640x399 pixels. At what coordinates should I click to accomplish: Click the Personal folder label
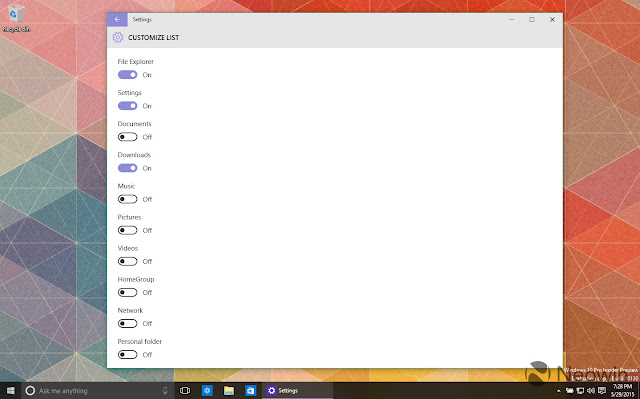pyautogui.click(x=140, y=341)
